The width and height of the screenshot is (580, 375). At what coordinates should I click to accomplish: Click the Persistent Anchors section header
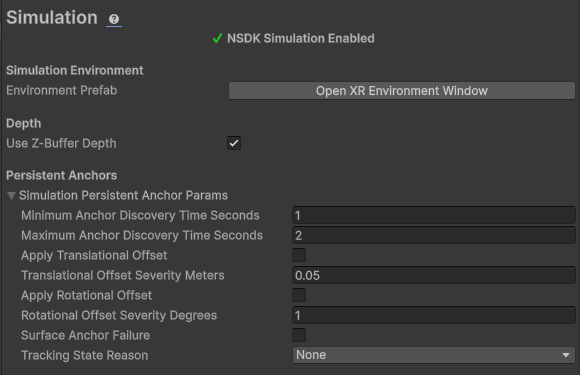pos(62,175)
